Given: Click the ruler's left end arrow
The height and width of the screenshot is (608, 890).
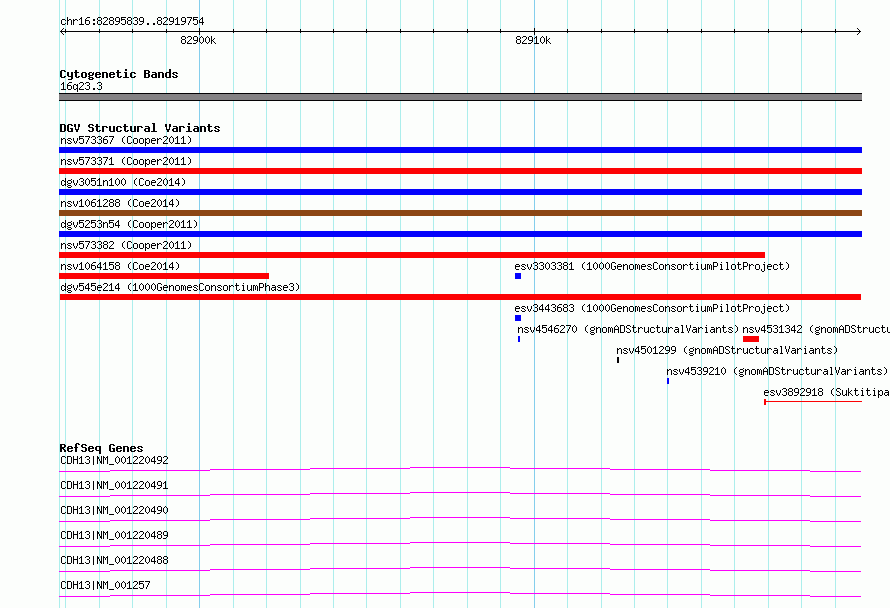Looking at the screenshot, I should click(x=62, y=31).
